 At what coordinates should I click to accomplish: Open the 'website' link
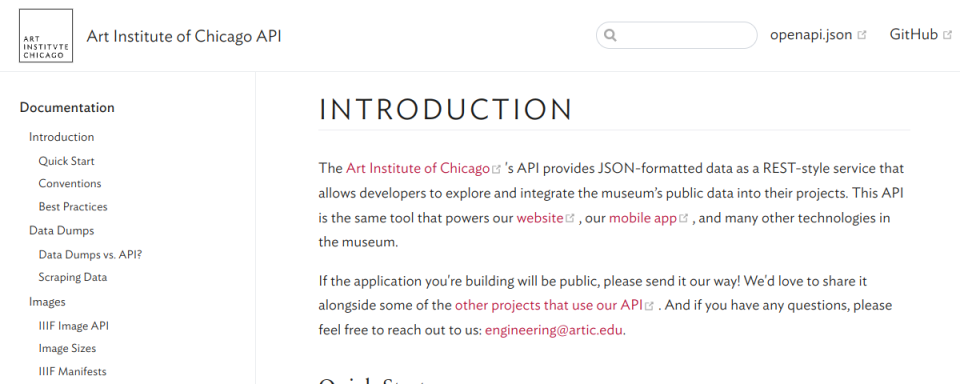click(539, 218)
